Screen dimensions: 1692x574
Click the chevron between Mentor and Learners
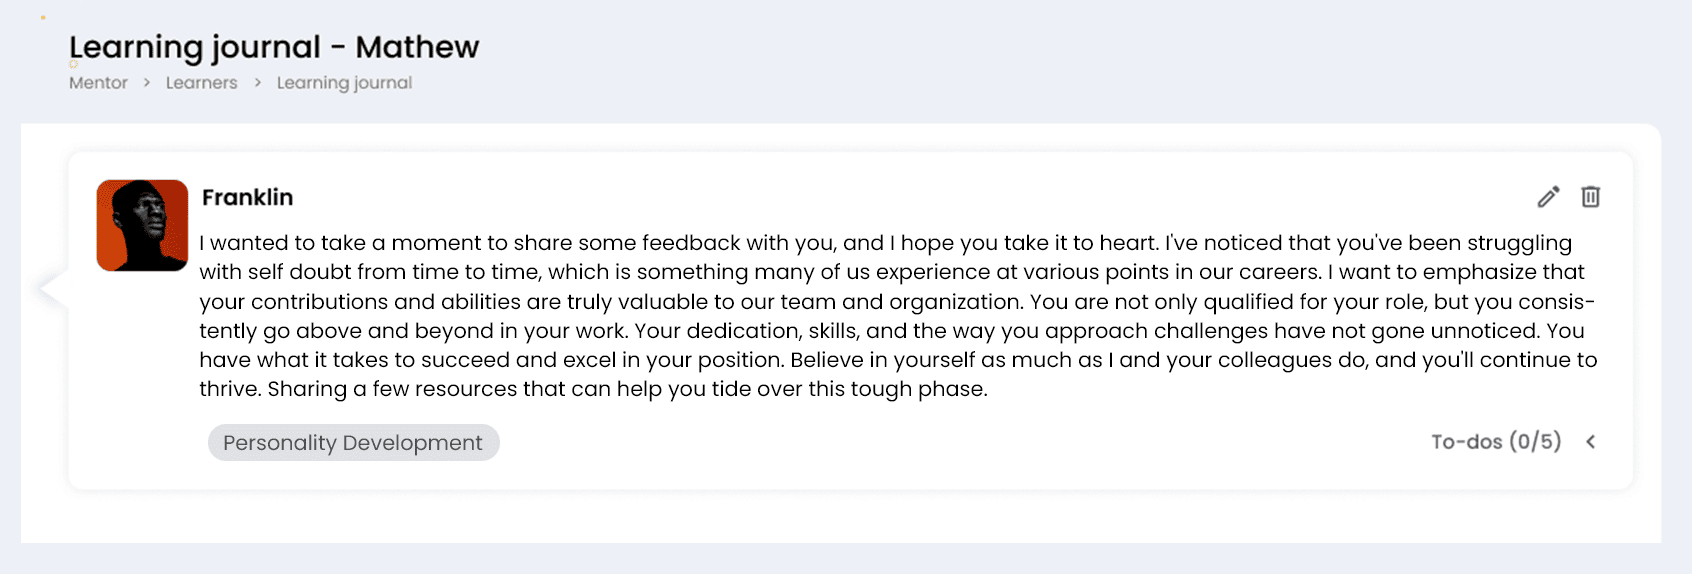(146, 83)
